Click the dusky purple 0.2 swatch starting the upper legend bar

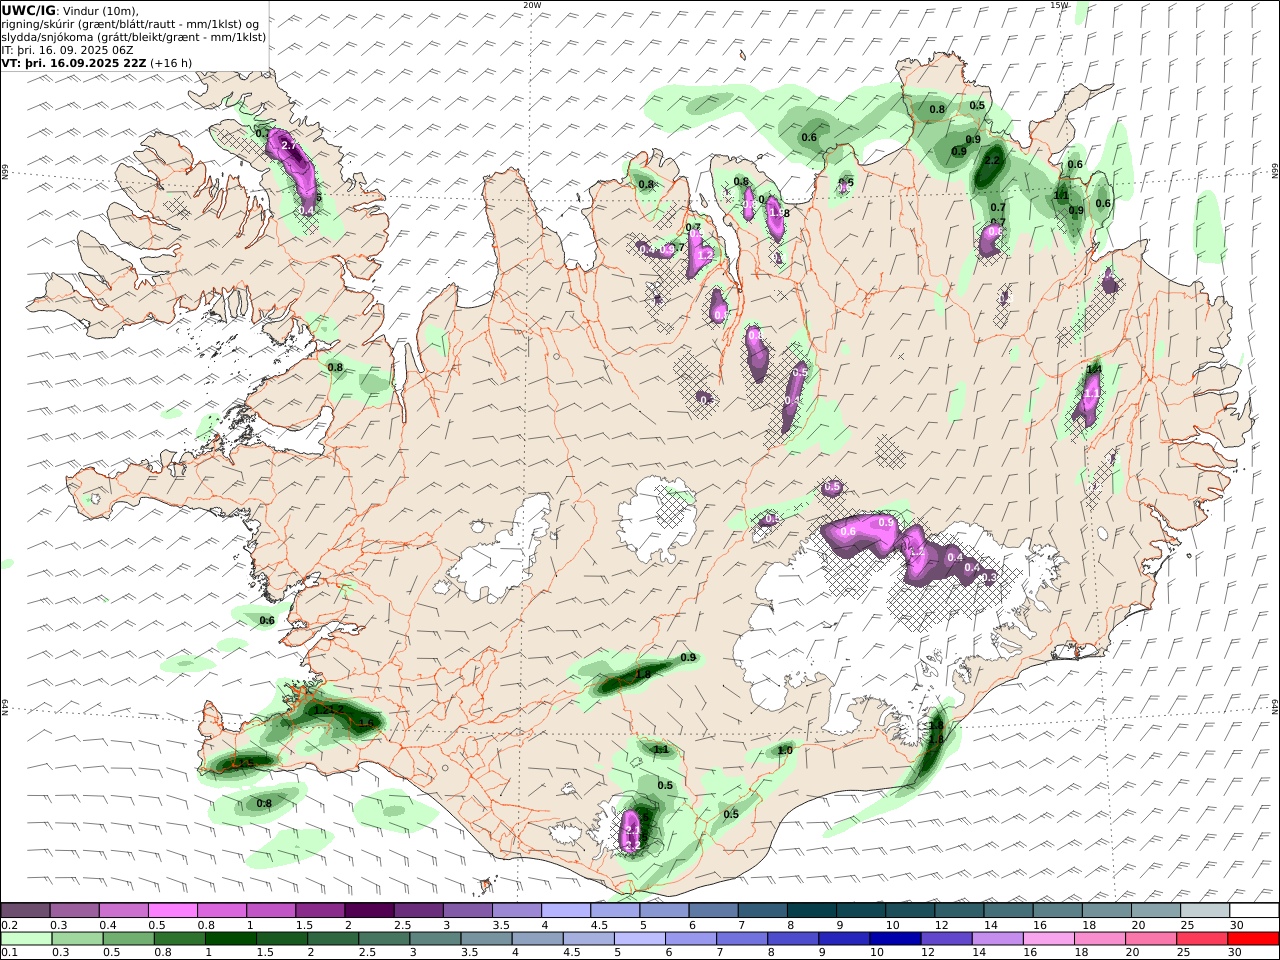pos(25,910)
